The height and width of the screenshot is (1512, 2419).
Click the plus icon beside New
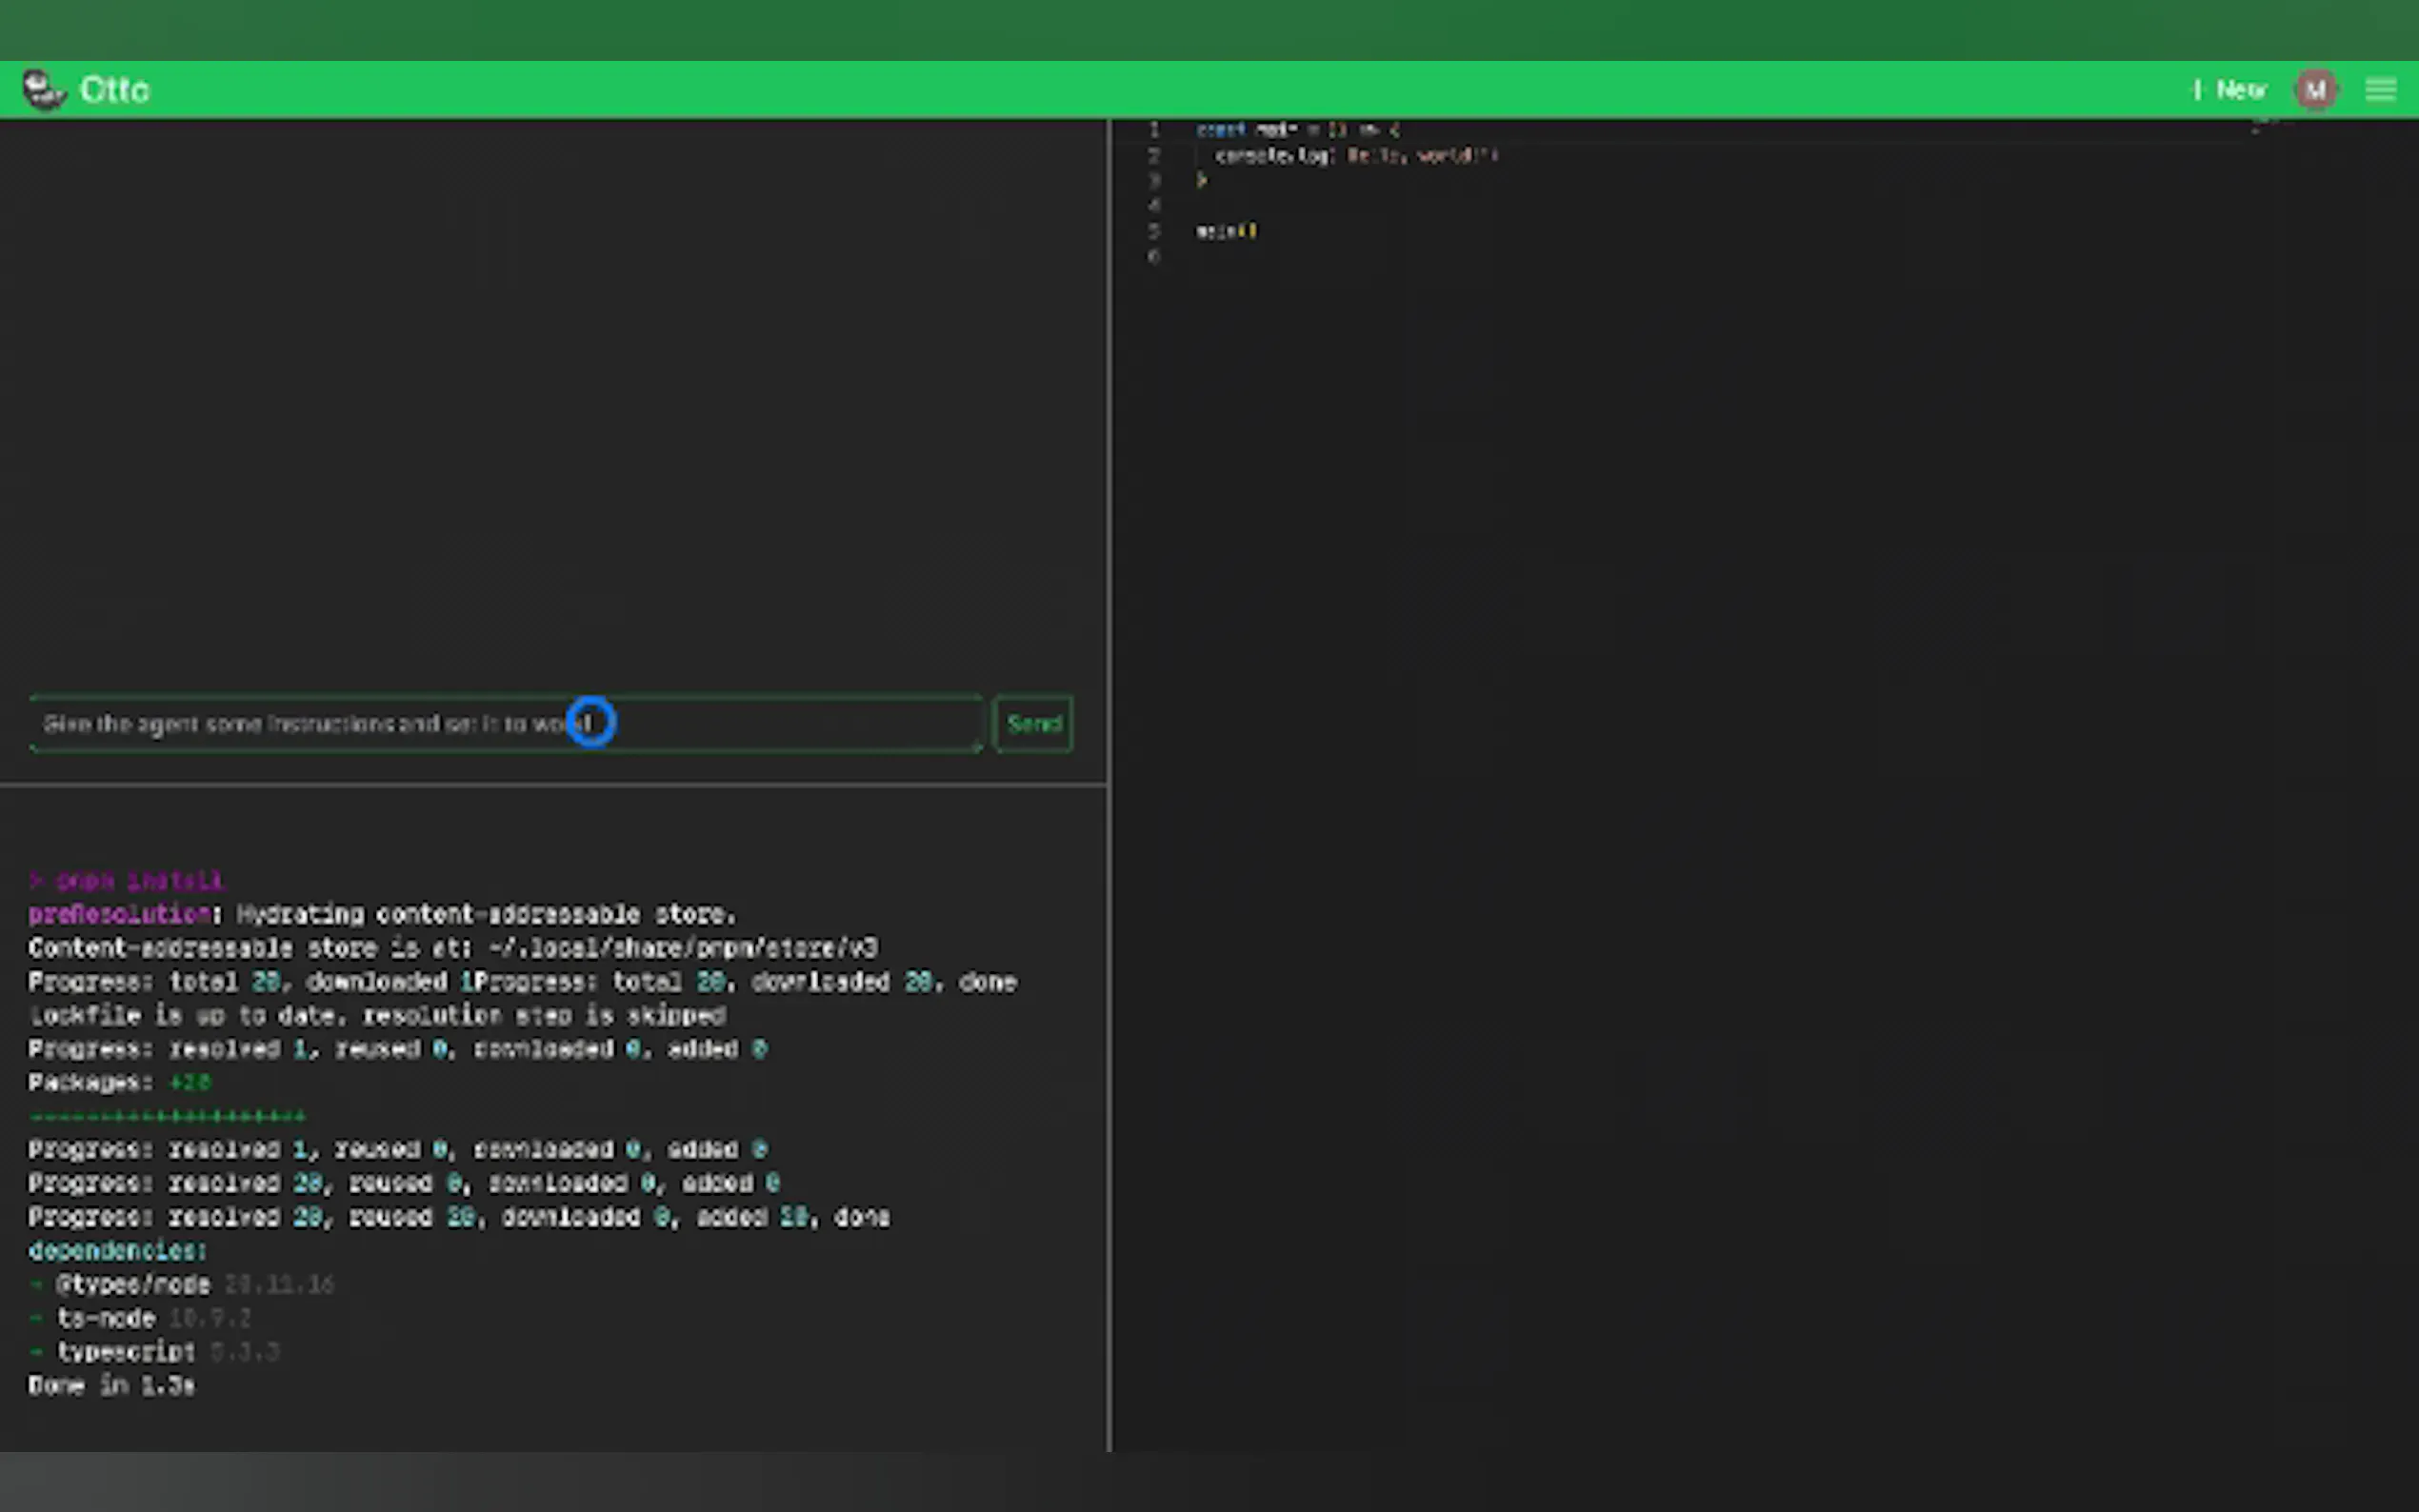pyautogui.click(x=2197, y=90)
